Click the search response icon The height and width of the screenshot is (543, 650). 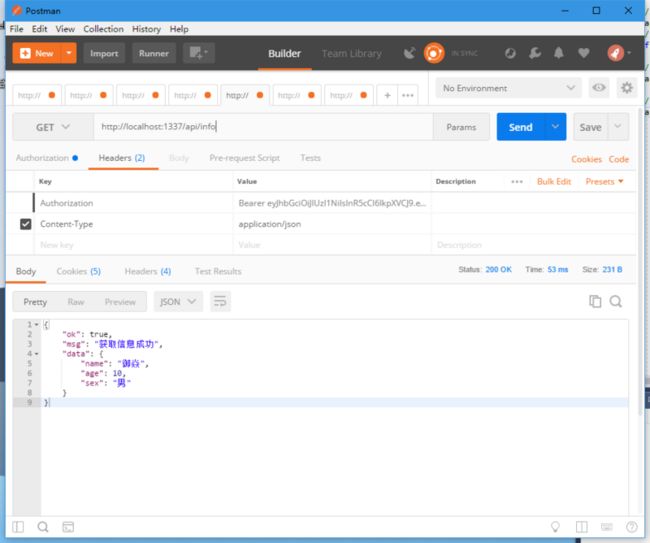click(x=616, y=301)
